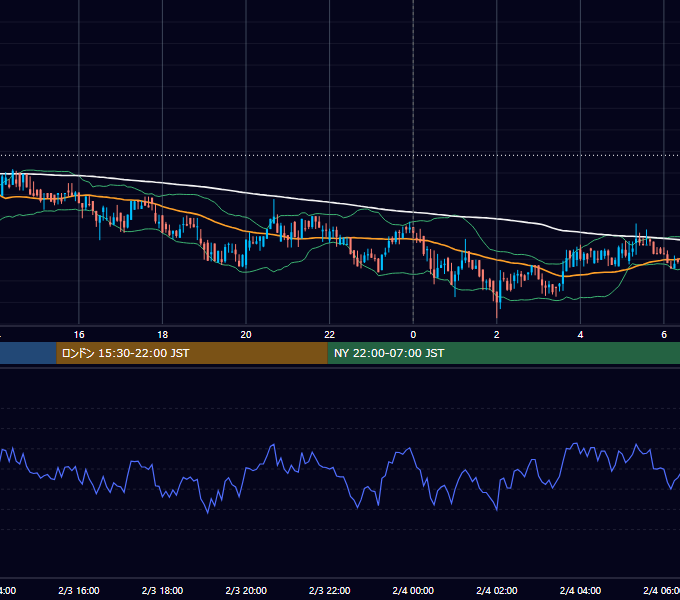680x600 pixels.
Task: Click the 2/3 16:00 date label
Action: [x=79, y=591]
